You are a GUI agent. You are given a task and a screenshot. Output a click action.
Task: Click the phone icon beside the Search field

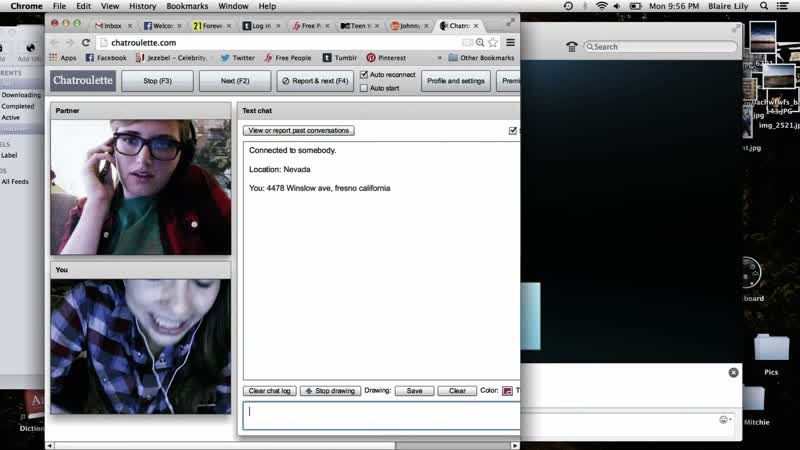click(x=571, y=47)
